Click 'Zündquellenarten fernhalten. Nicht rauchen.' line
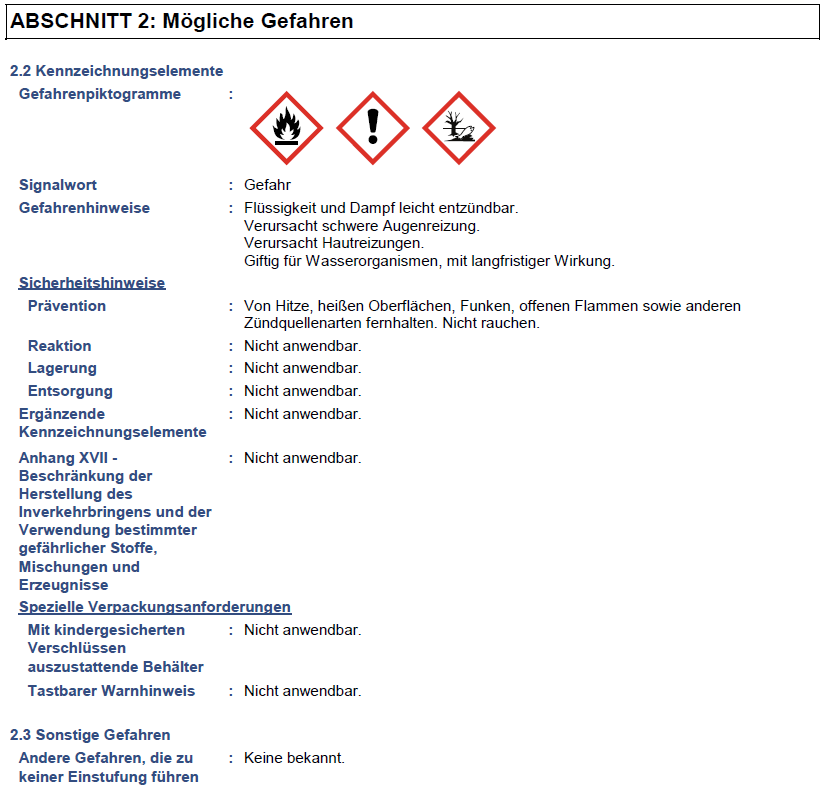826x787 pixels. [x=391, y=323]
